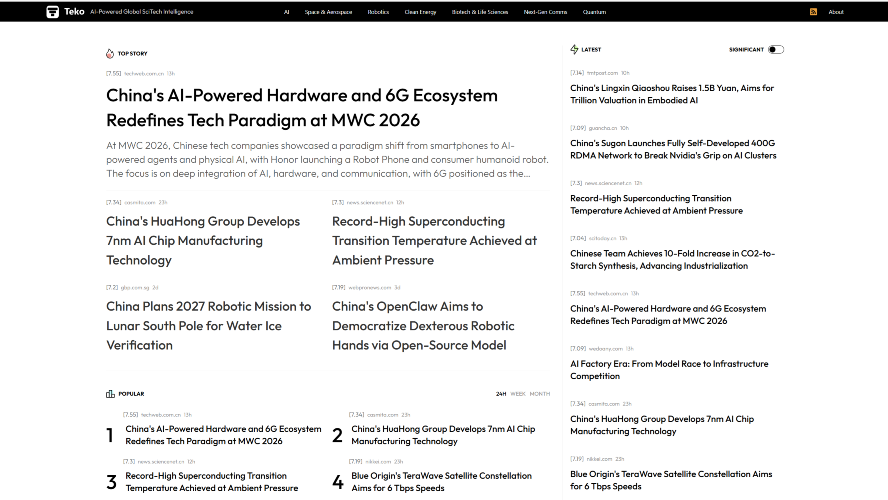Click the Latest lightning bolt icon

(574, 49)
